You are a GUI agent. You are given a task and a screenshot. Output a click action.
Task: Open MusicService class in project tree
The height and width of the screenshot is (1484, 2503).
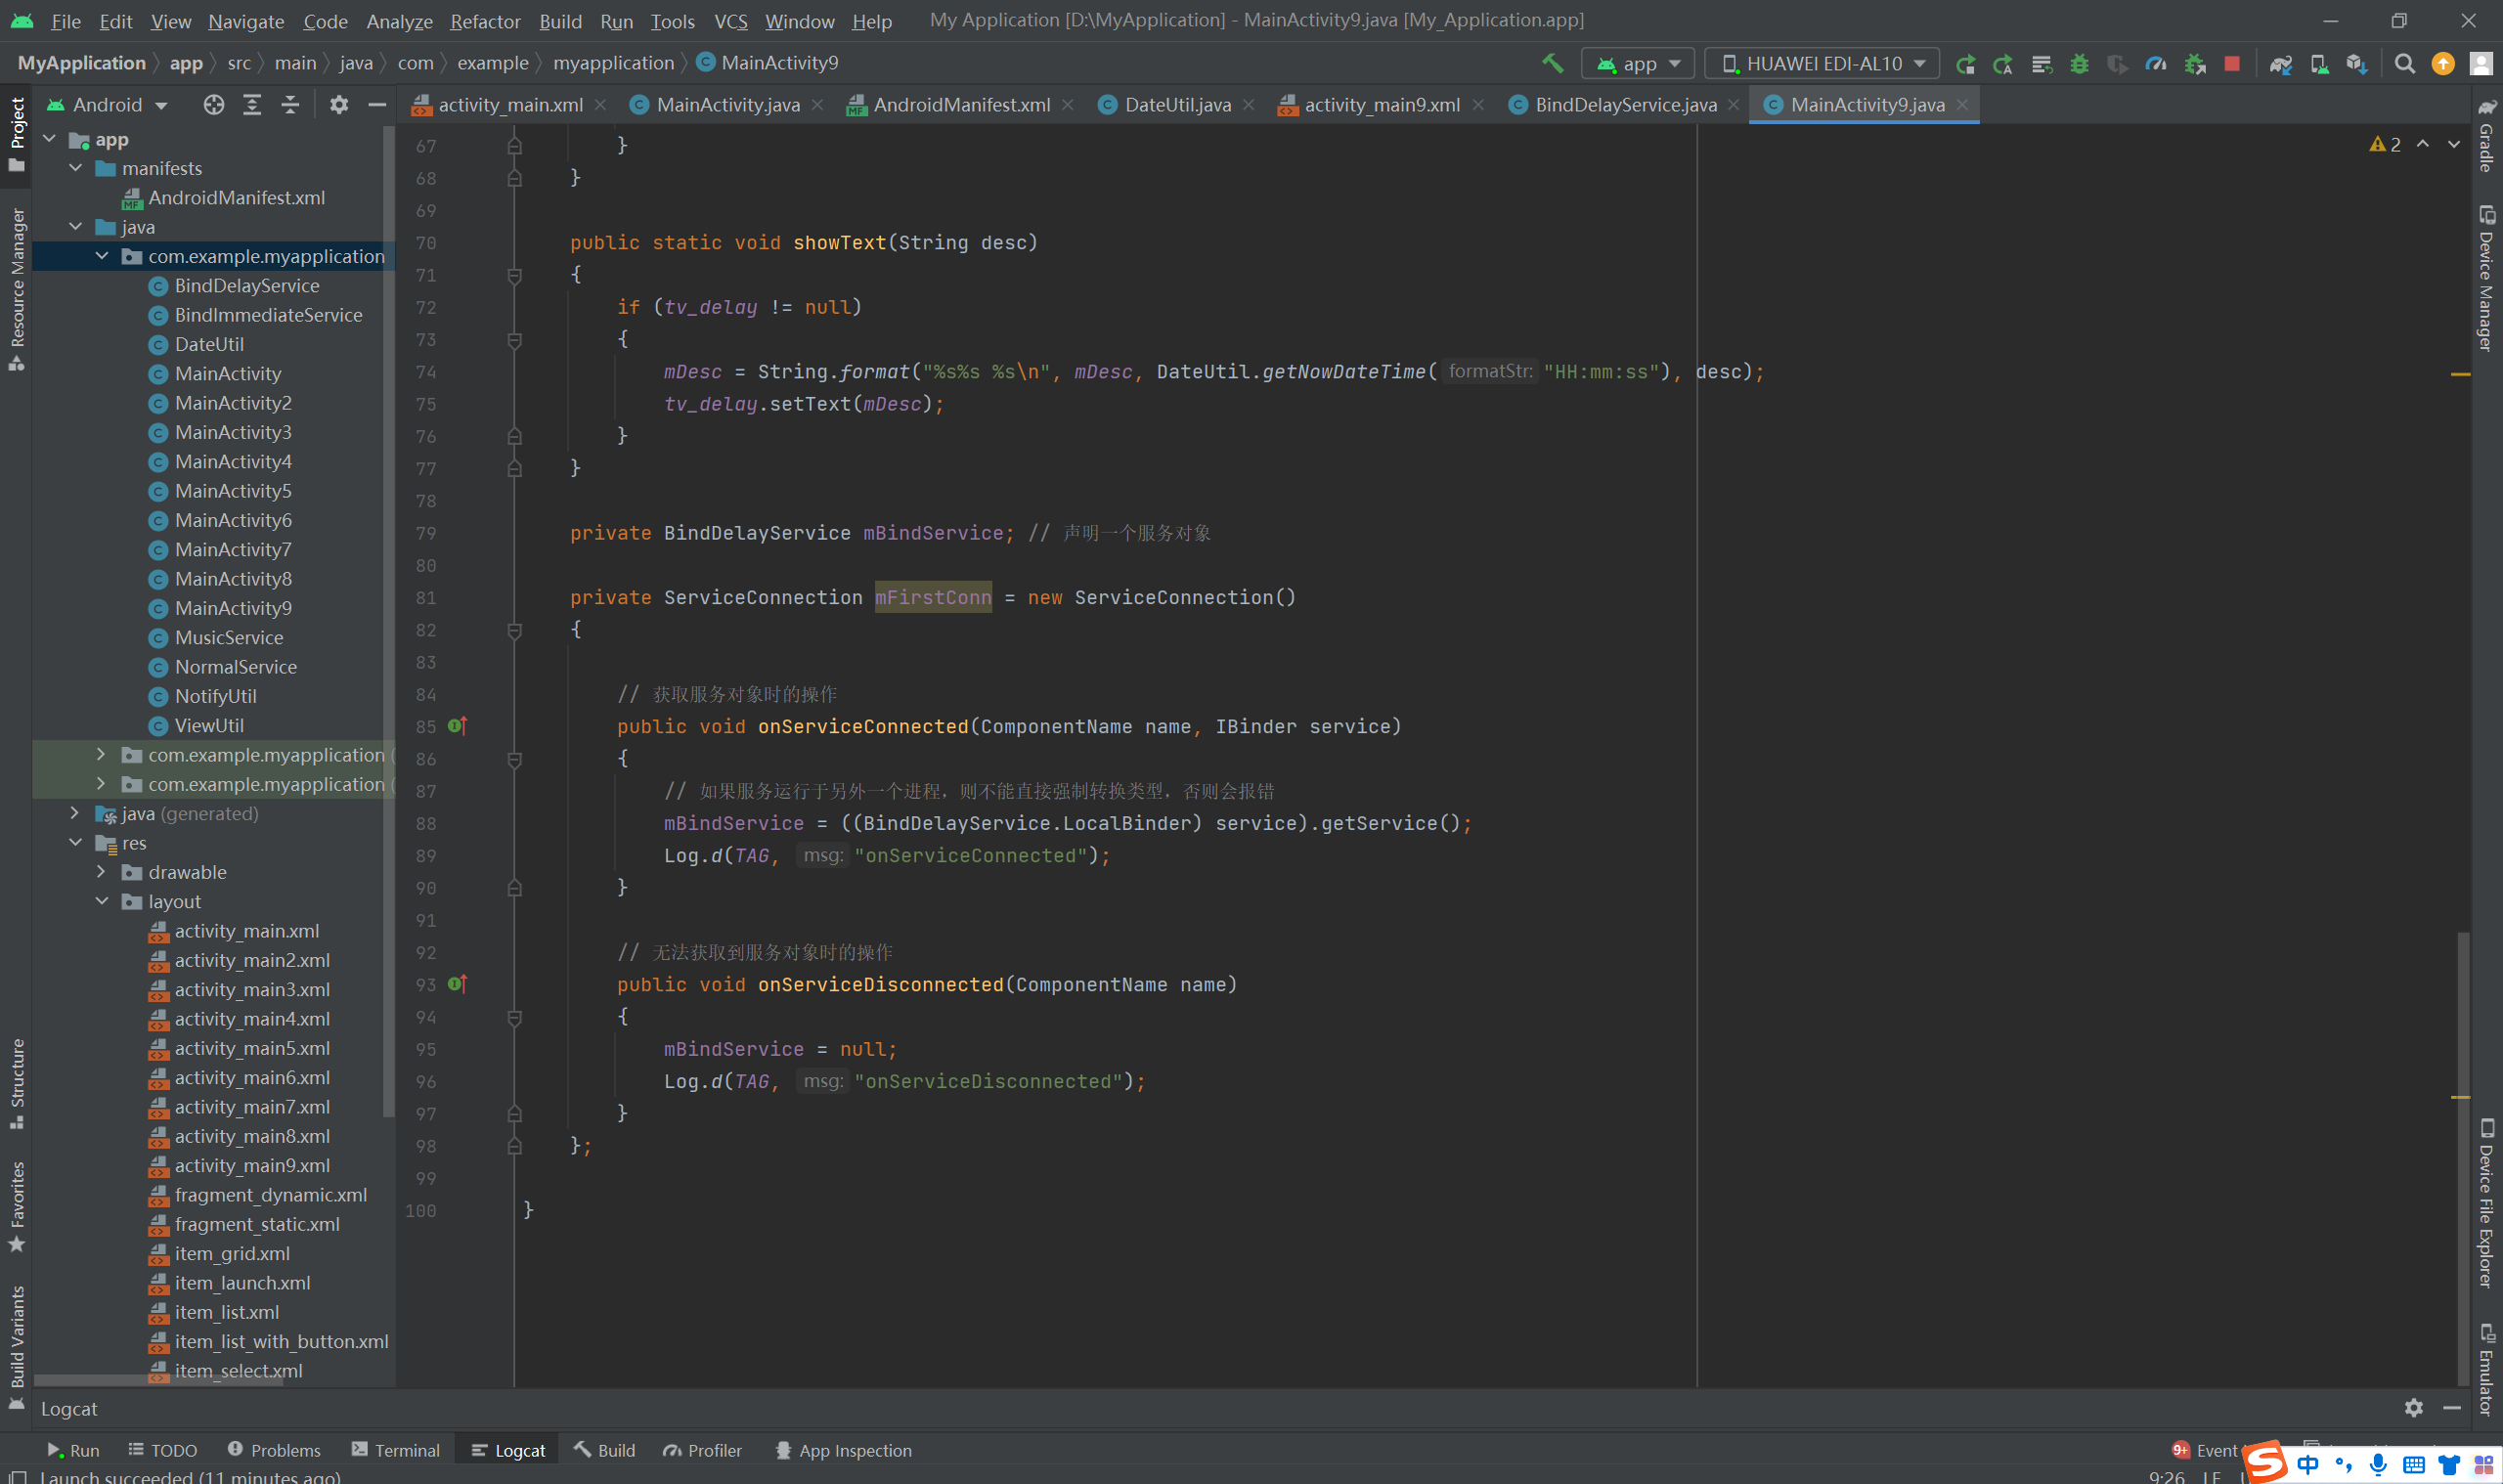(x=228, y=637)
